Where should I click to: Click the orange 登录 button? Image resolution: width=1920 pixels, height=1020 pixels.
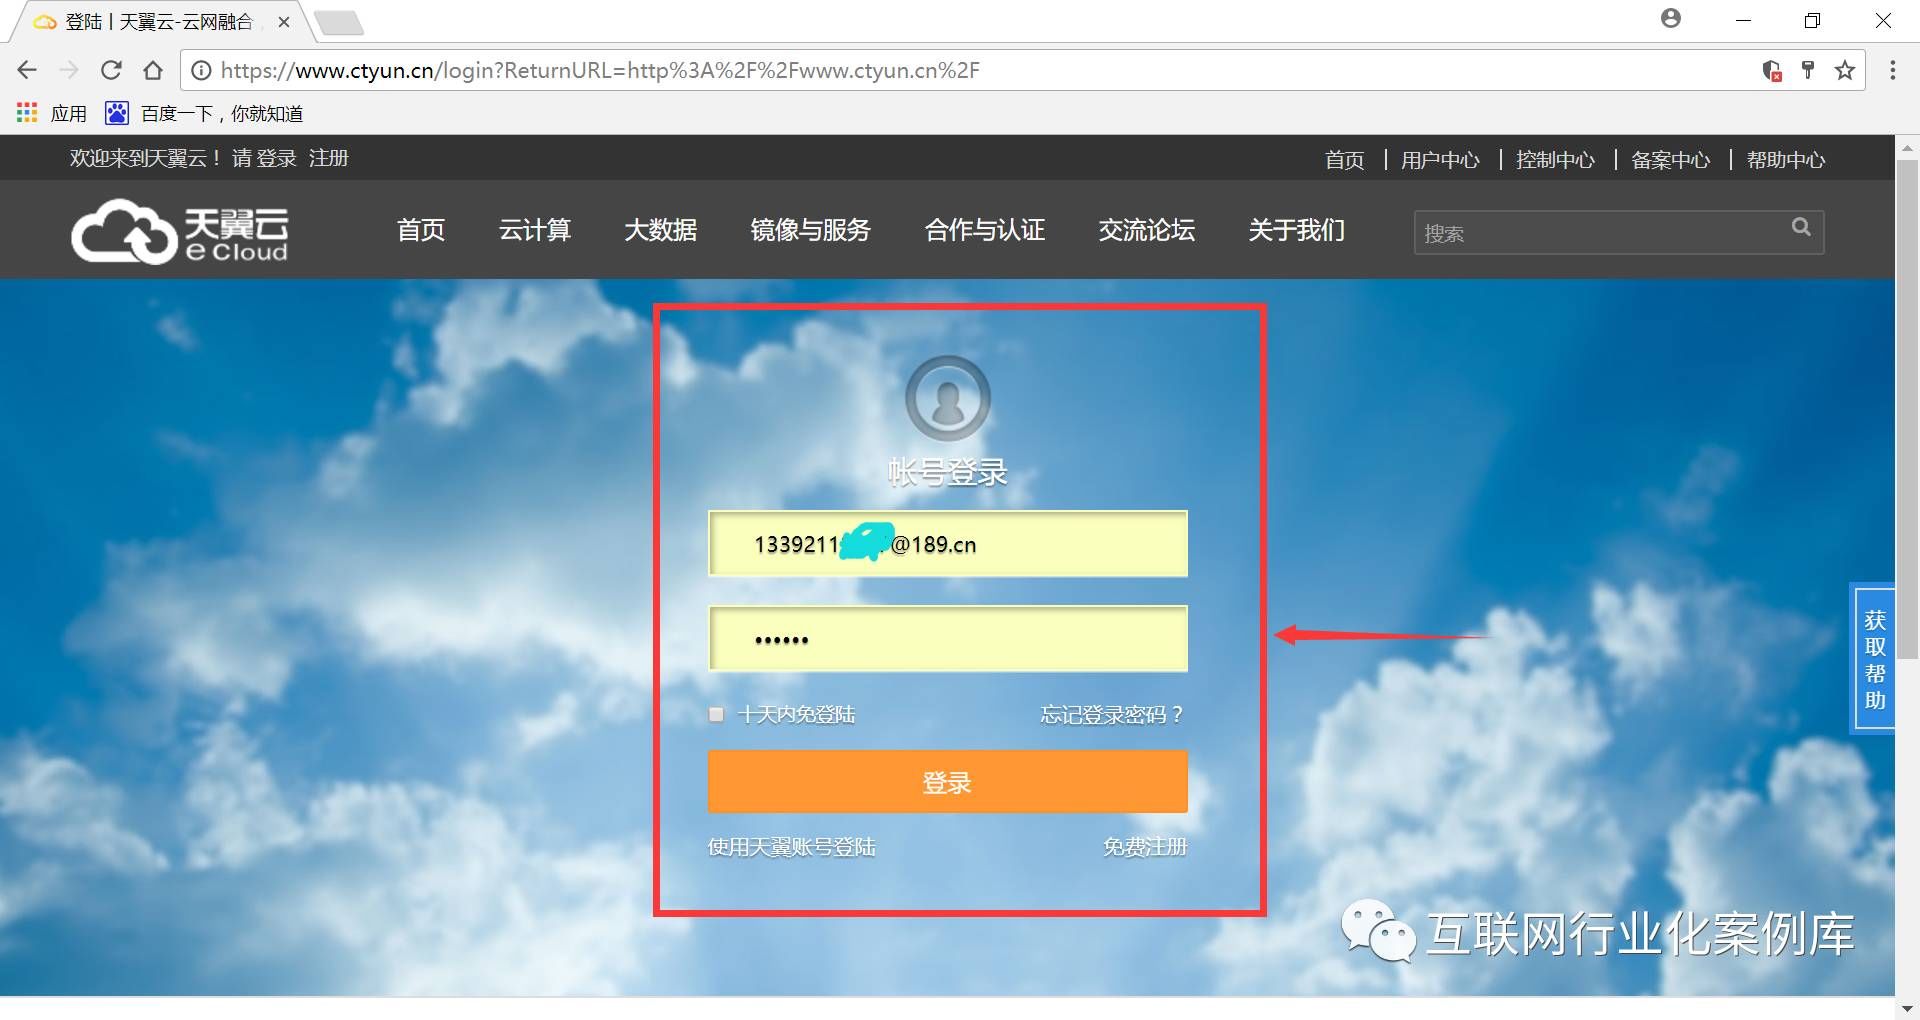[946, 782]
